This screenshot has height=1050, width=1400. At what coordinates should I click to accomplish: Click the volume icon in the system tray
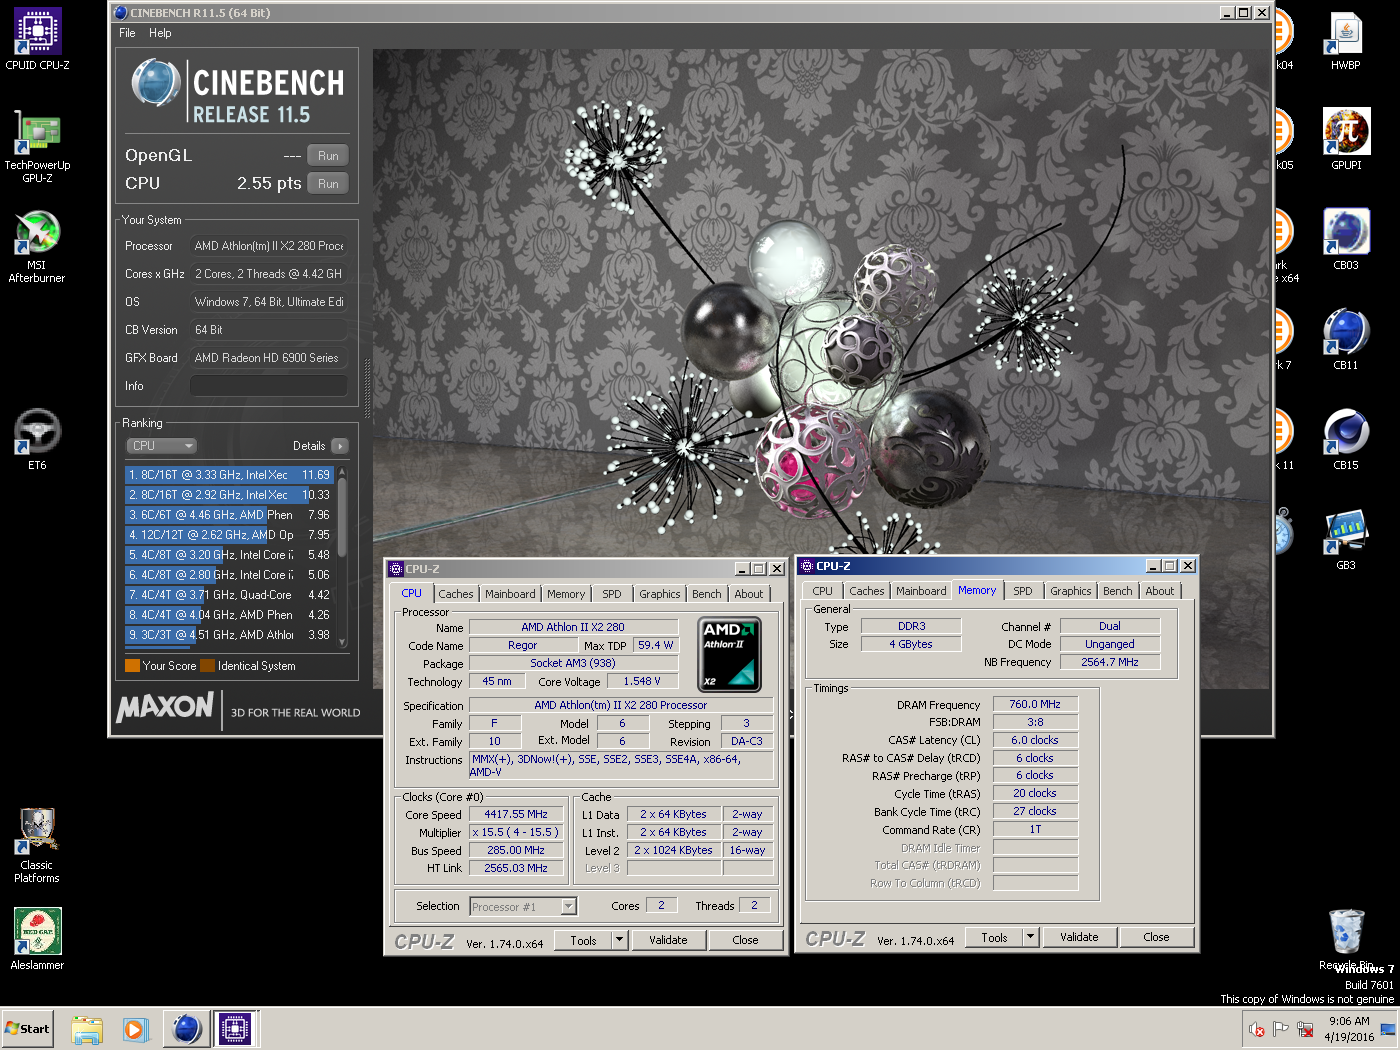pos(1256,1029)
